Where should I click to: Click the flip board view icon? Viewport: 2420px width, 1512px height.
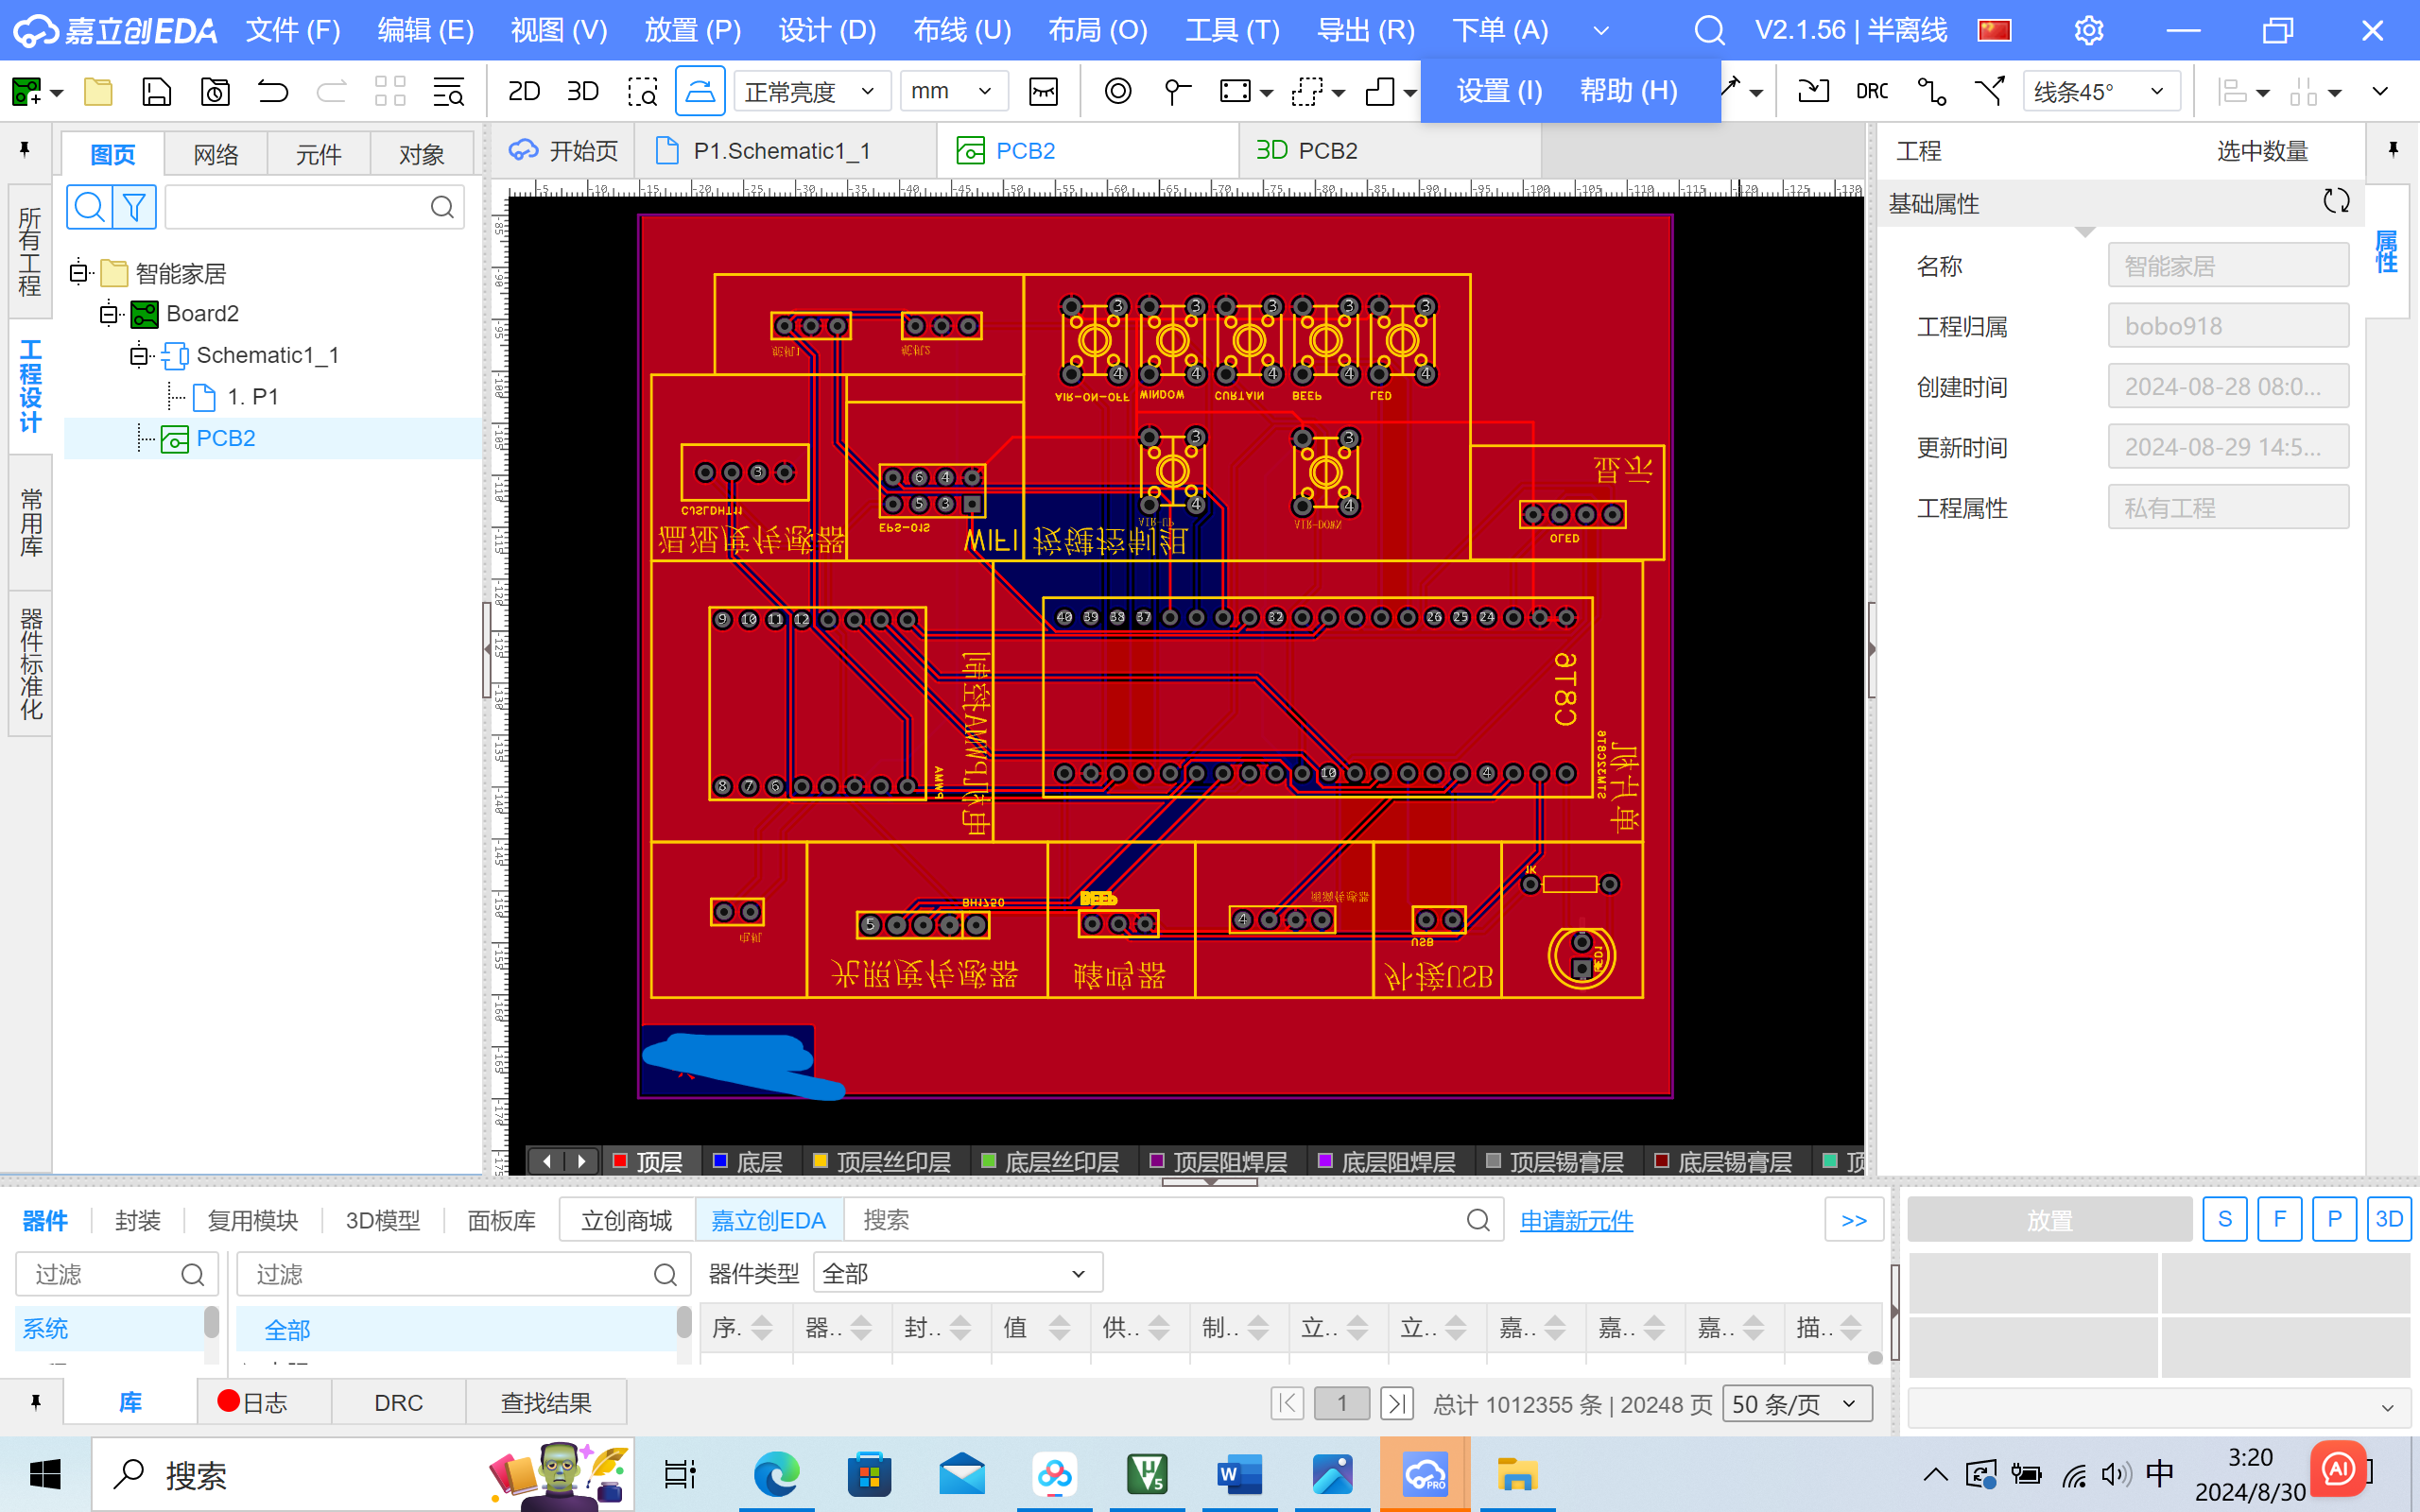700,92
